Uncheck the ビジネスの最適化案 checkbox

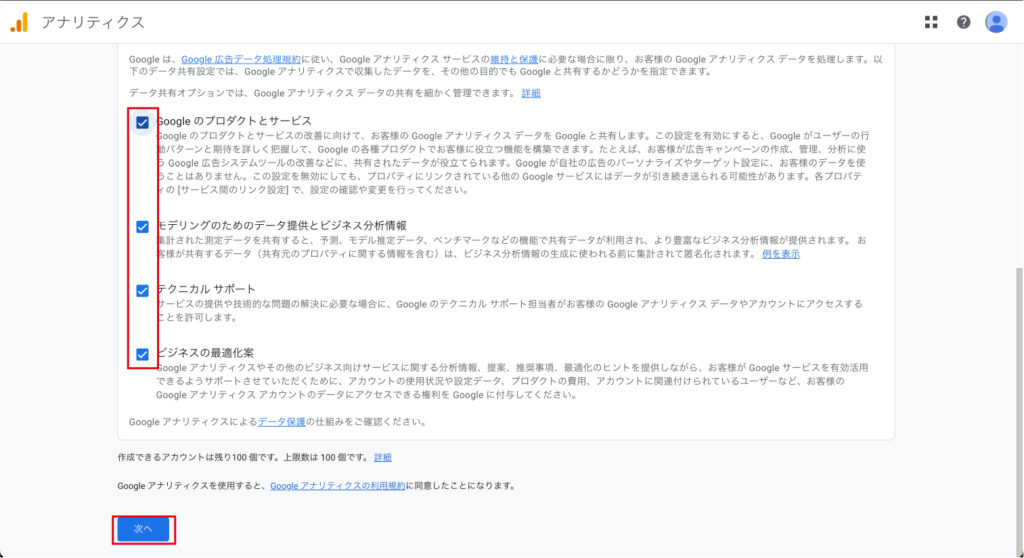(142, 354)
